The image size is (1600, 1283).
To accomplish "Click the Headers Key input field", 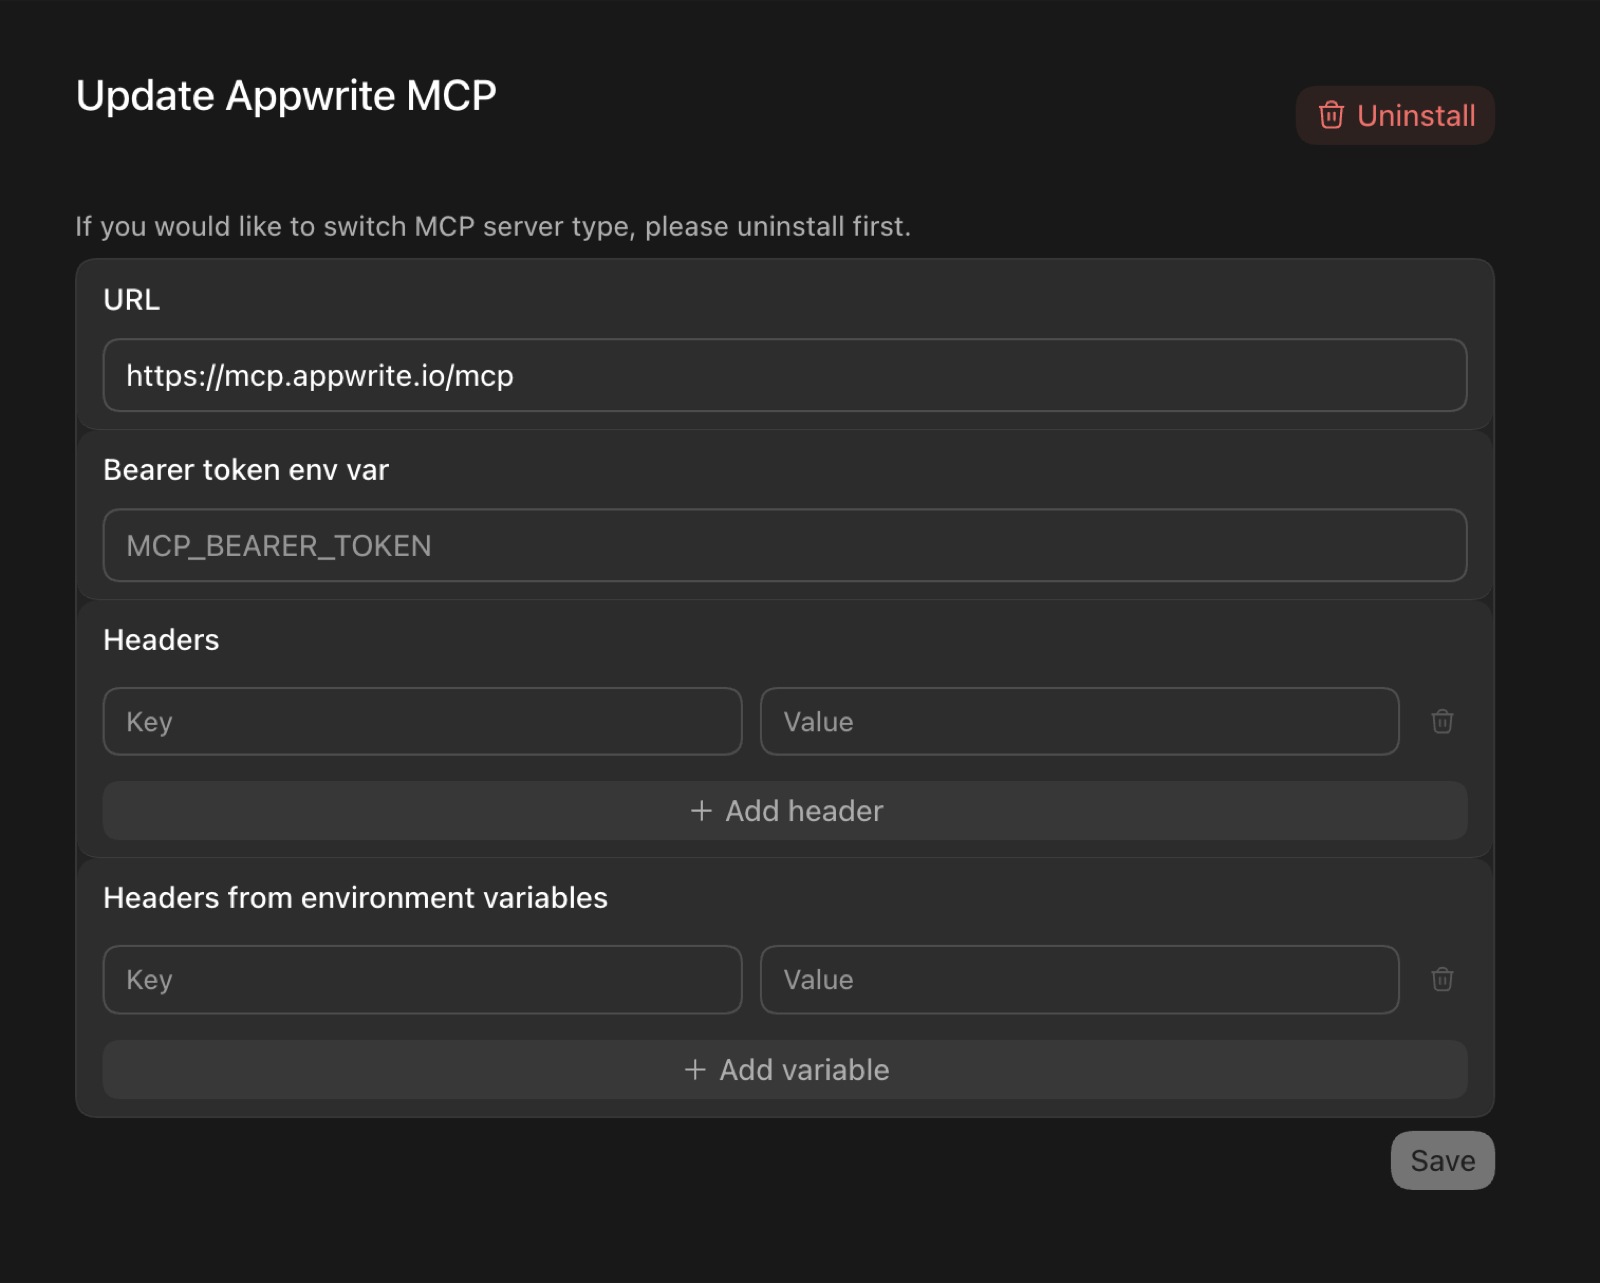I will coord(422,721).
